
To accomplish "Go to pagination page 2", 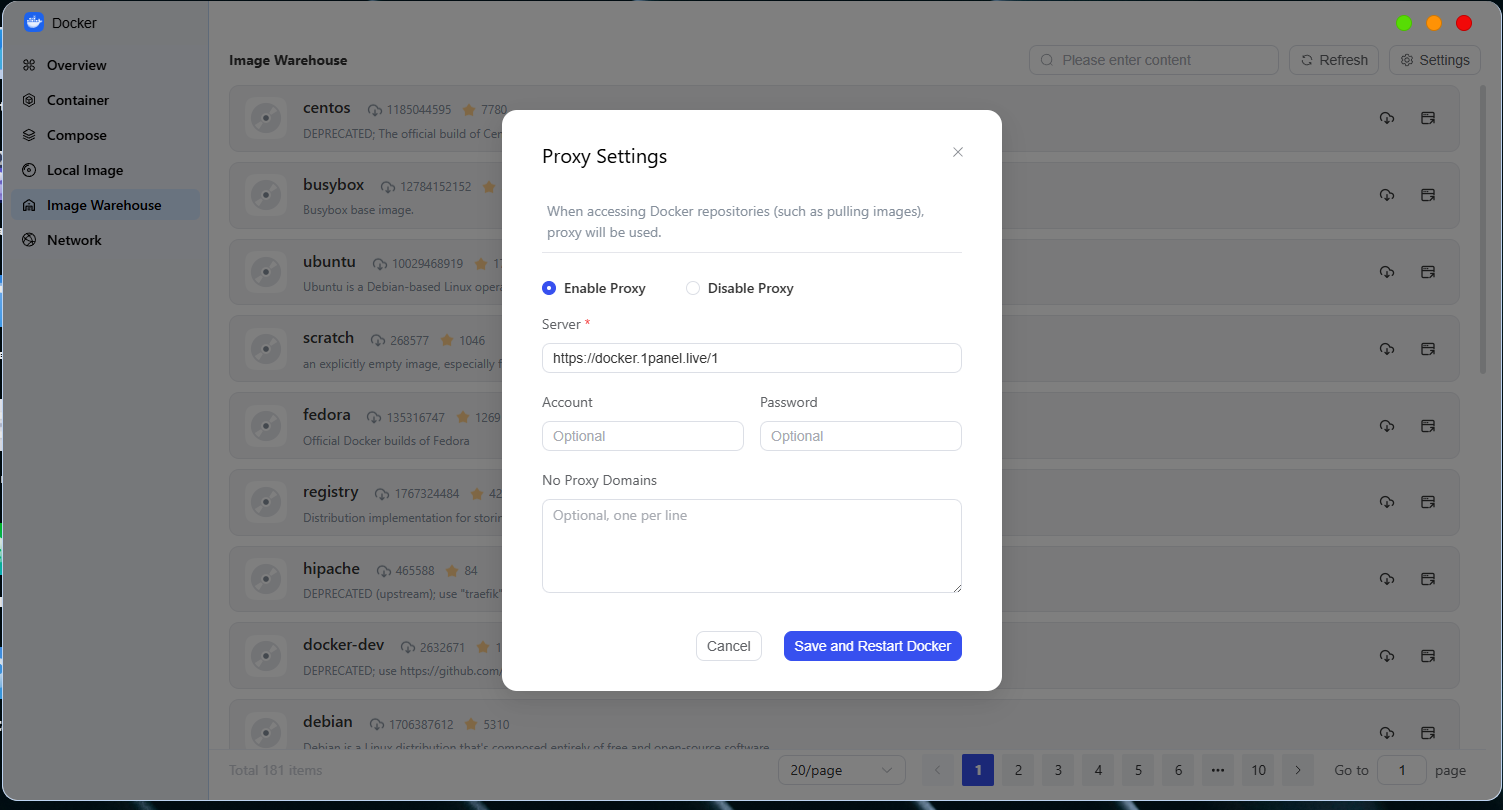I will click(x=1018, y=770).
